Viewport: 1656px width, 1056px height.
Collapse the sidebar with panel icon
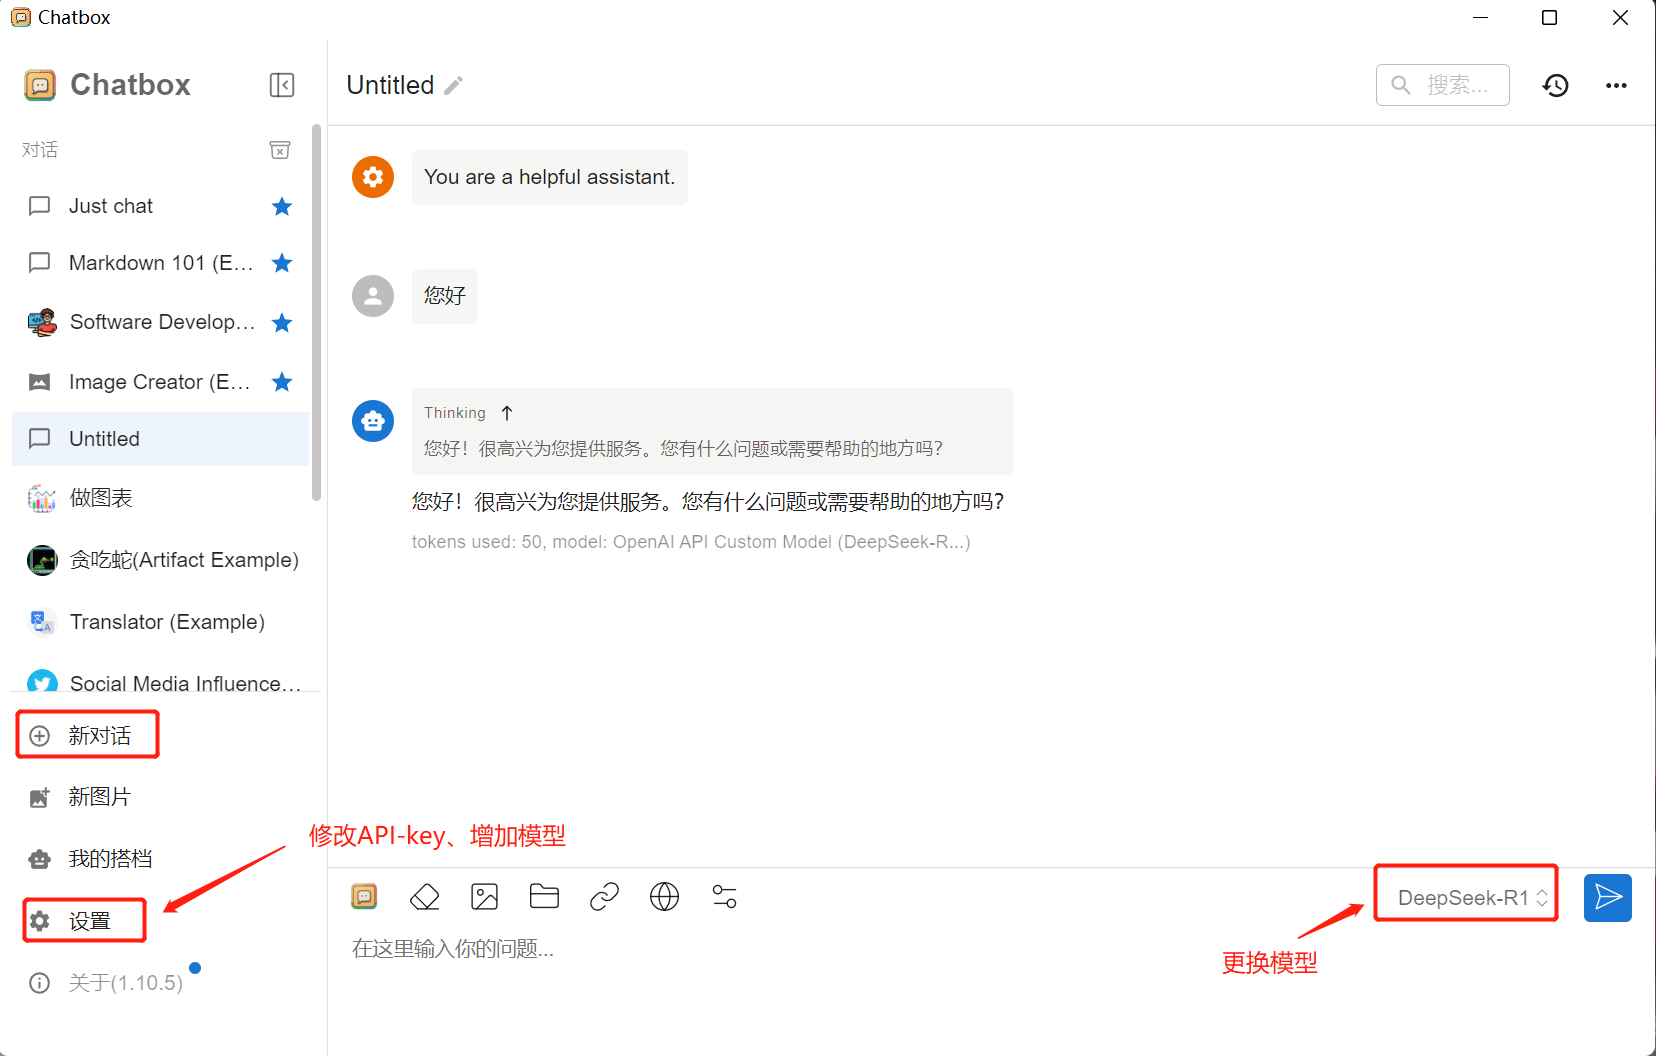tap(282, 85)
